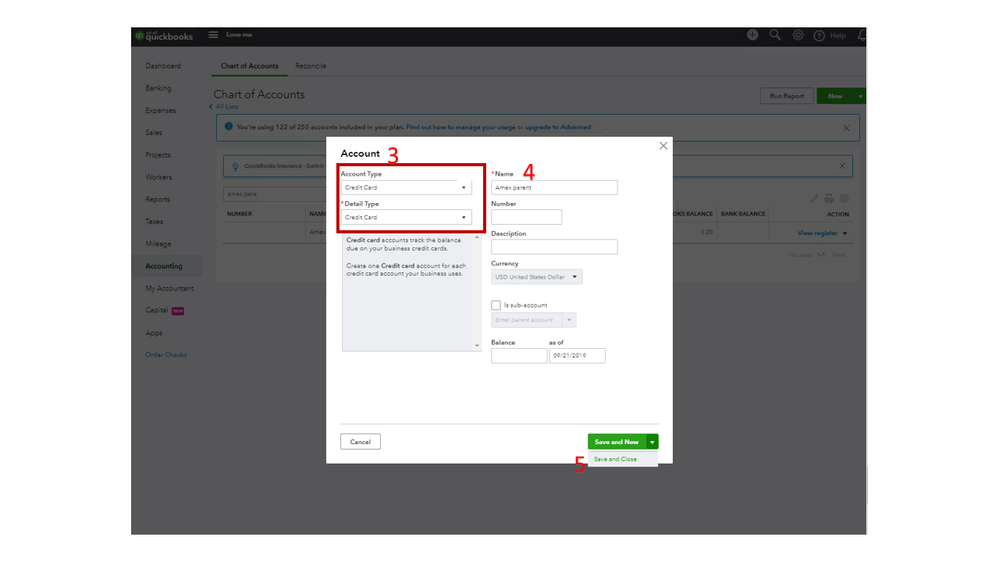Click the description box scroll-down arrow
The height and width of the screenshot is (562, 999).
click(x=477, y=346)
